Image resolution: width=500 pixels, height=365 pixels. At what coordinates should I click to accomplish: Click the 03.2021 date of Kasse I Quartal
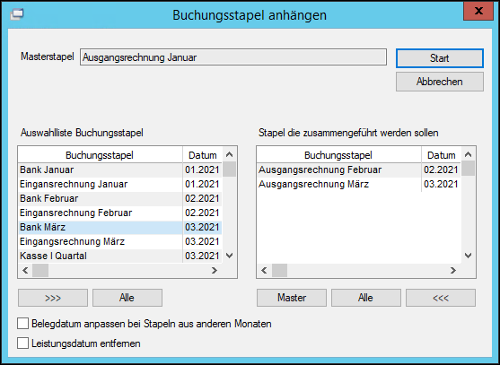[202, 256]
